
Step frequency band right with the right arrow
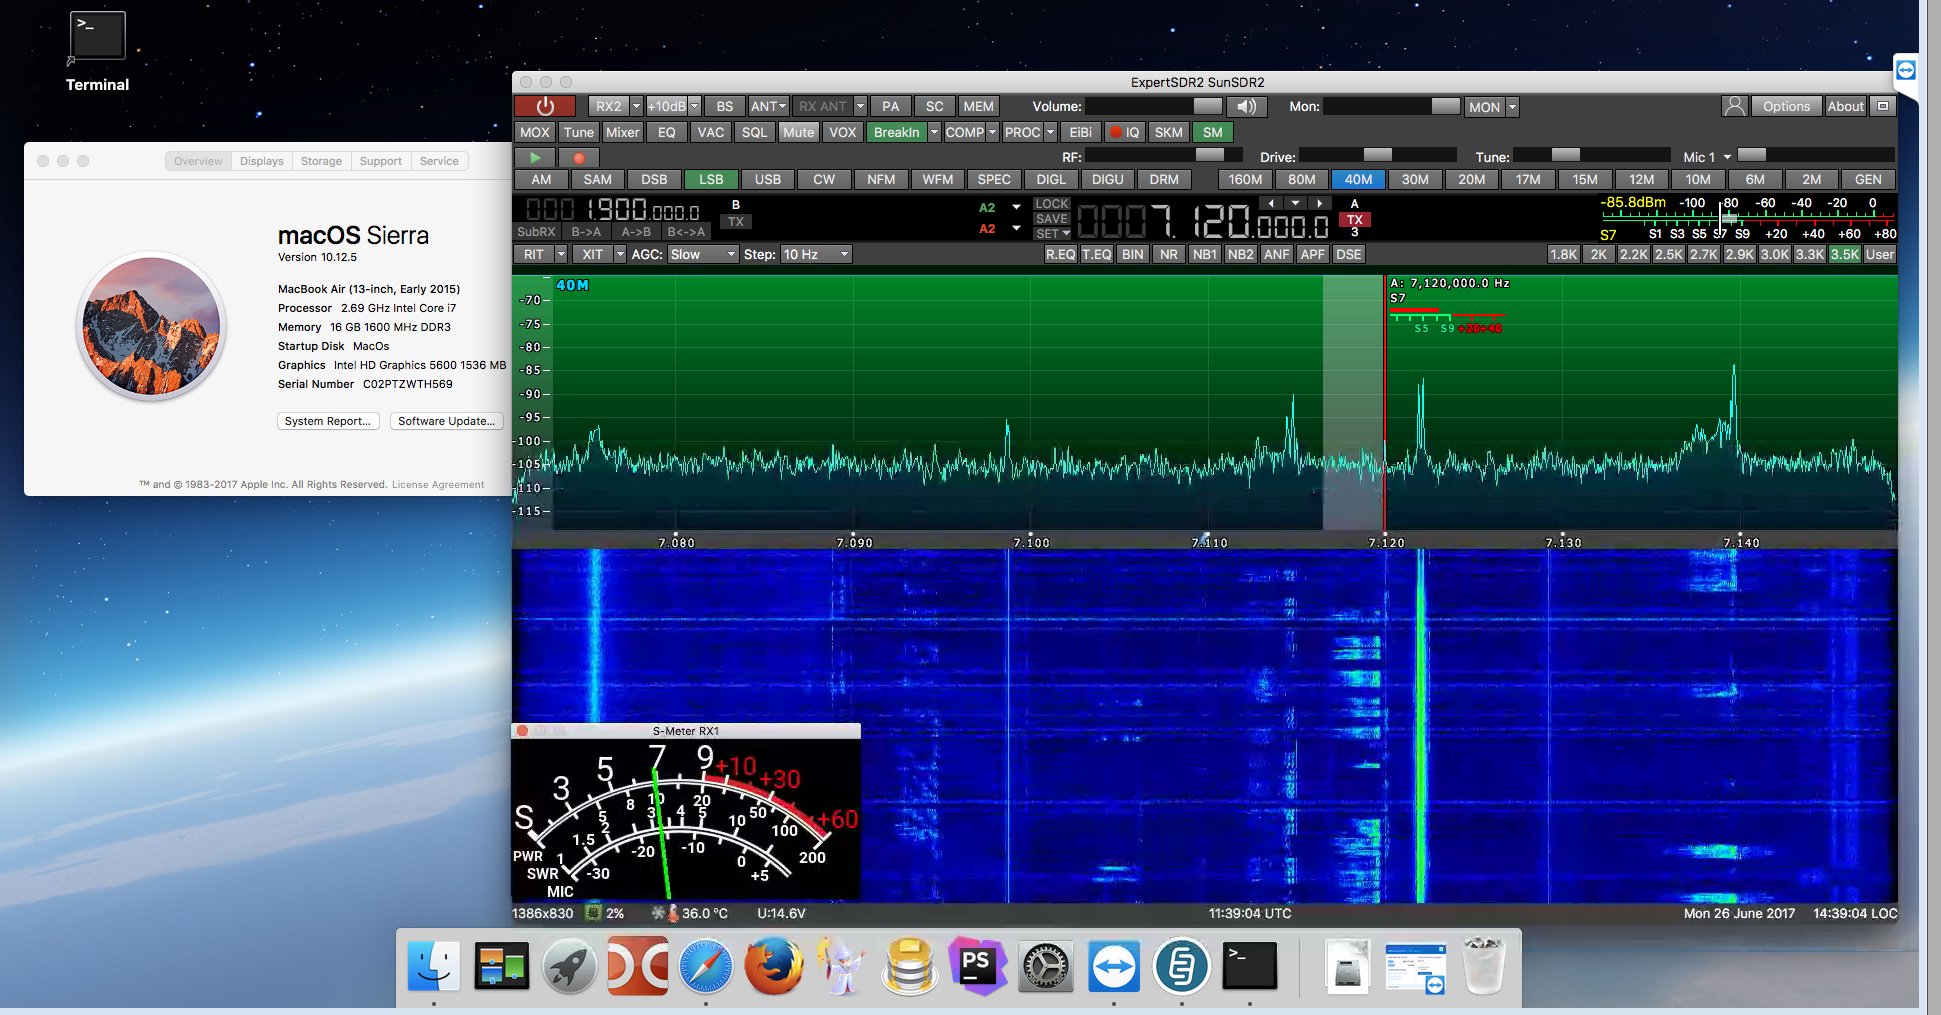coord(1320,203)
